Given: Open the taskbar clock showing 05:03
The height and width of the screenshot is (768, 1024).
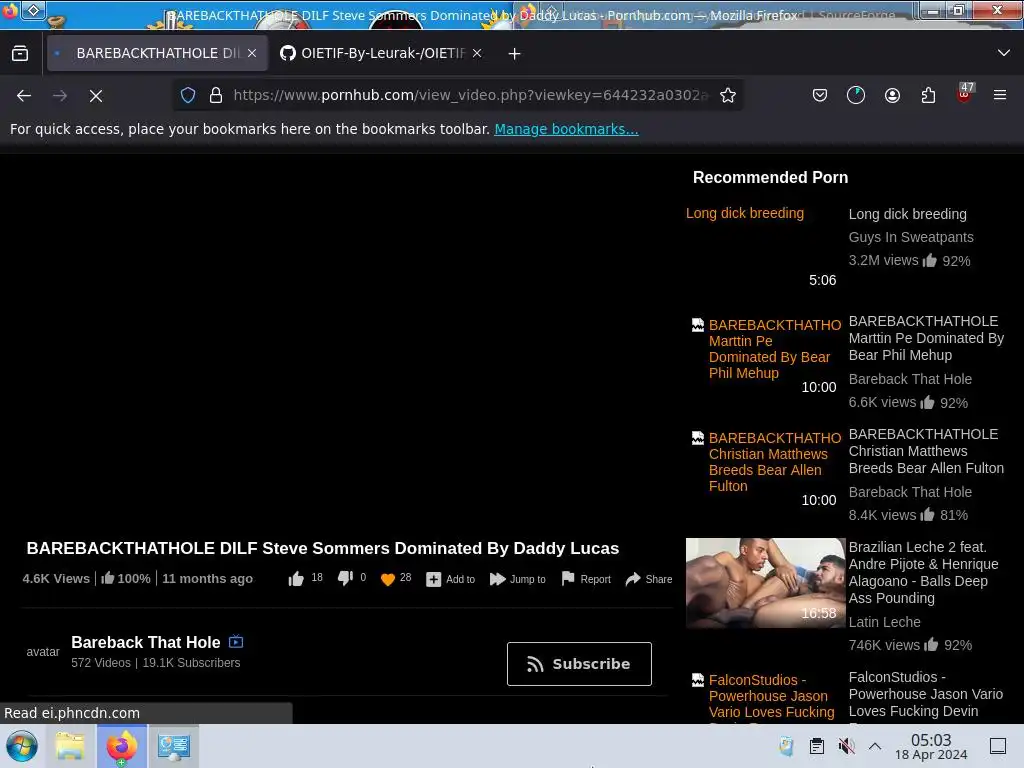Looking at the screenshot, I should (x=931, y=746).
